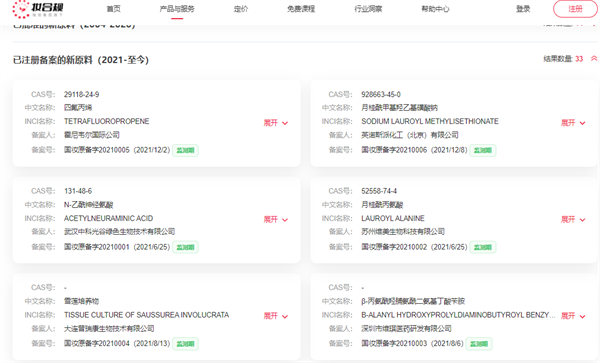Viewport: 600px width, 363px height.
Task: Click the INCI name TETRAFLUOROPROPENE
Action: (x=106, y=121)
